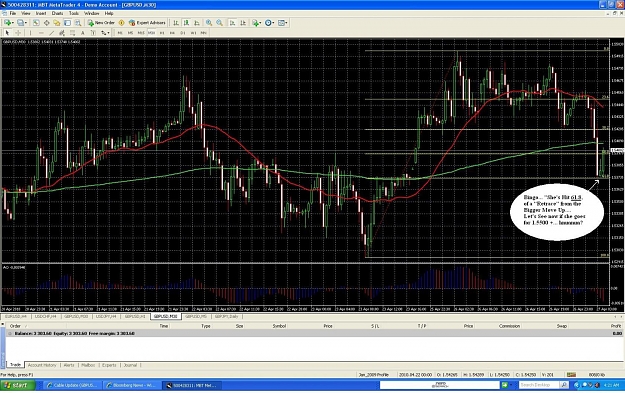Switch chart to Candlesticks icon
This screenshot has width=625, height=393.
(x=186, y=23)
